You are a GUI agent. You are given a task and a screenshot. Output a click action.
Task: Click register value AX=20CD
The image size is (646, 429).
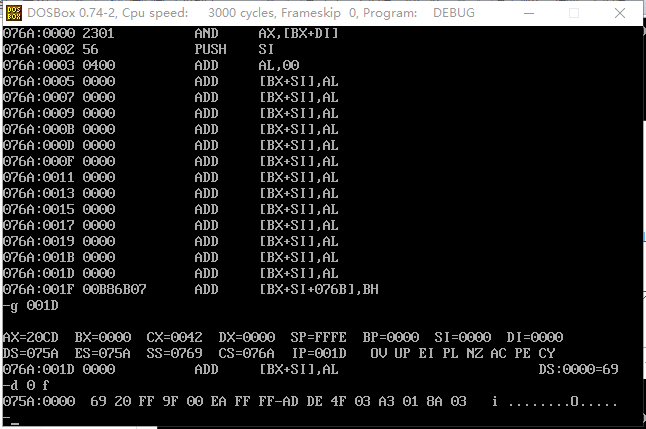point(30,338)
